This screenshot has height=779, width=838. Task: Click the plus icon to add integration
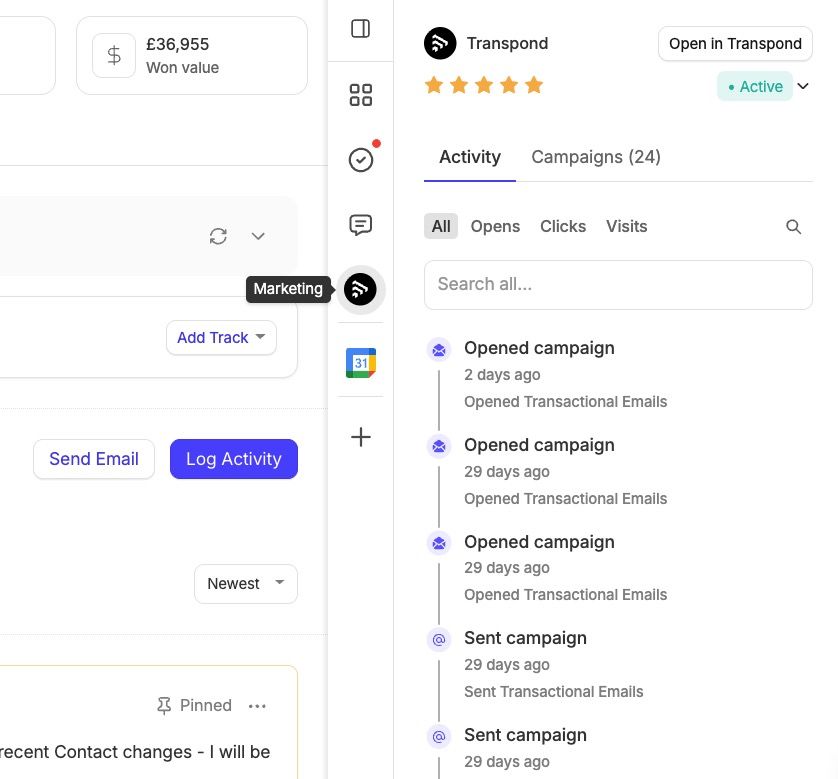click(361, 437)
